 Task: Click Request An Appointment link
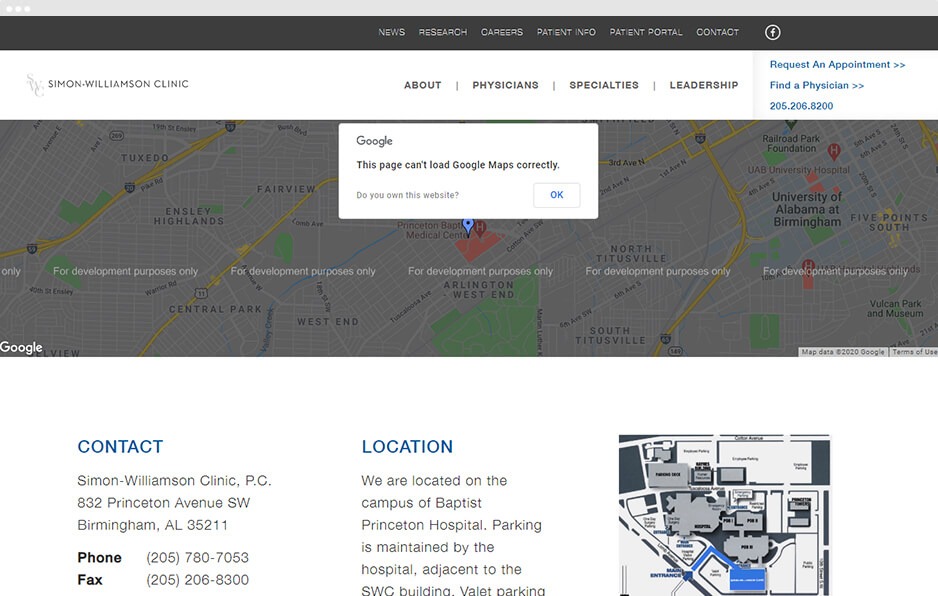(838, 65)
